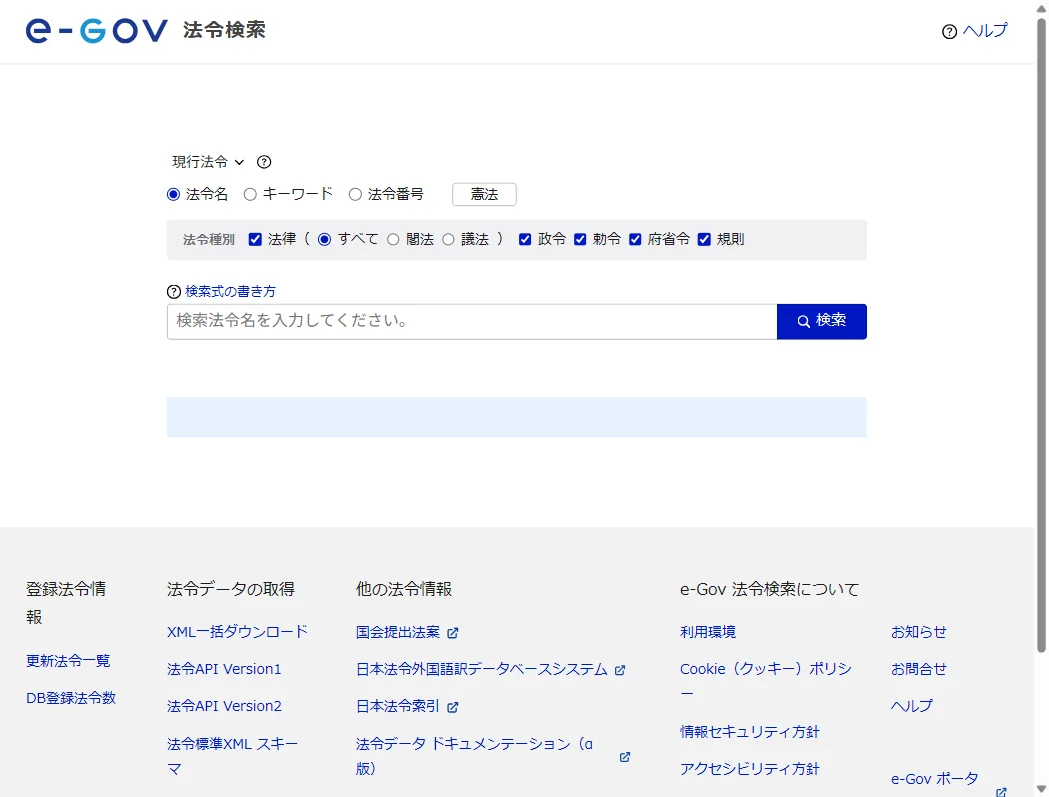Click the blue 検索 search button
Image resolution: width=1049 pixels, height=797 pixels.
[x=822, y=321]
